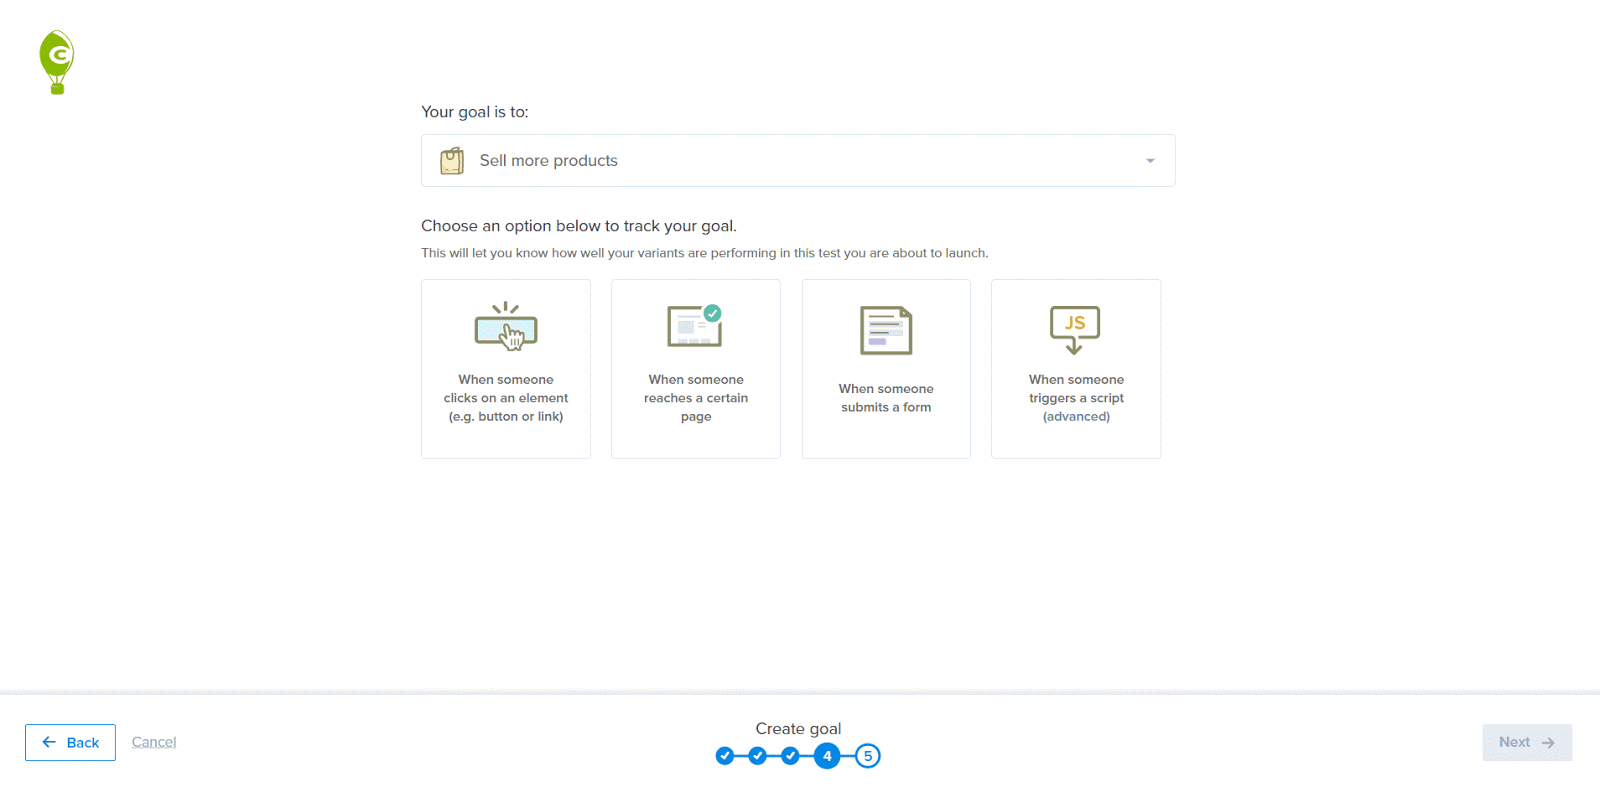The width and height of the screenshot is (1600, 787).
Task: Click the description text about variants performing
Action: click(705, 253)
